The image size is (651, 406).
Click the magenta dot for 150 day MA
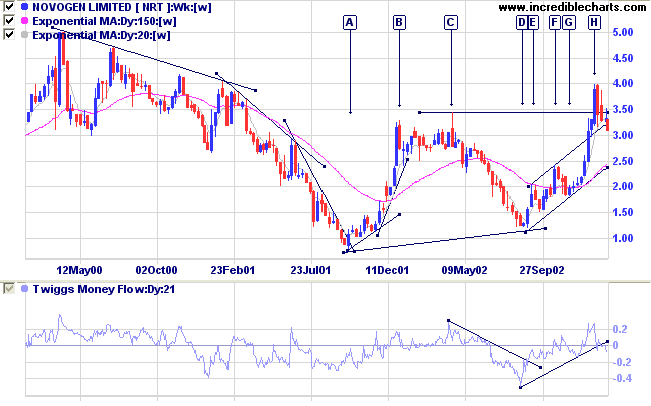tap(24, 21)
